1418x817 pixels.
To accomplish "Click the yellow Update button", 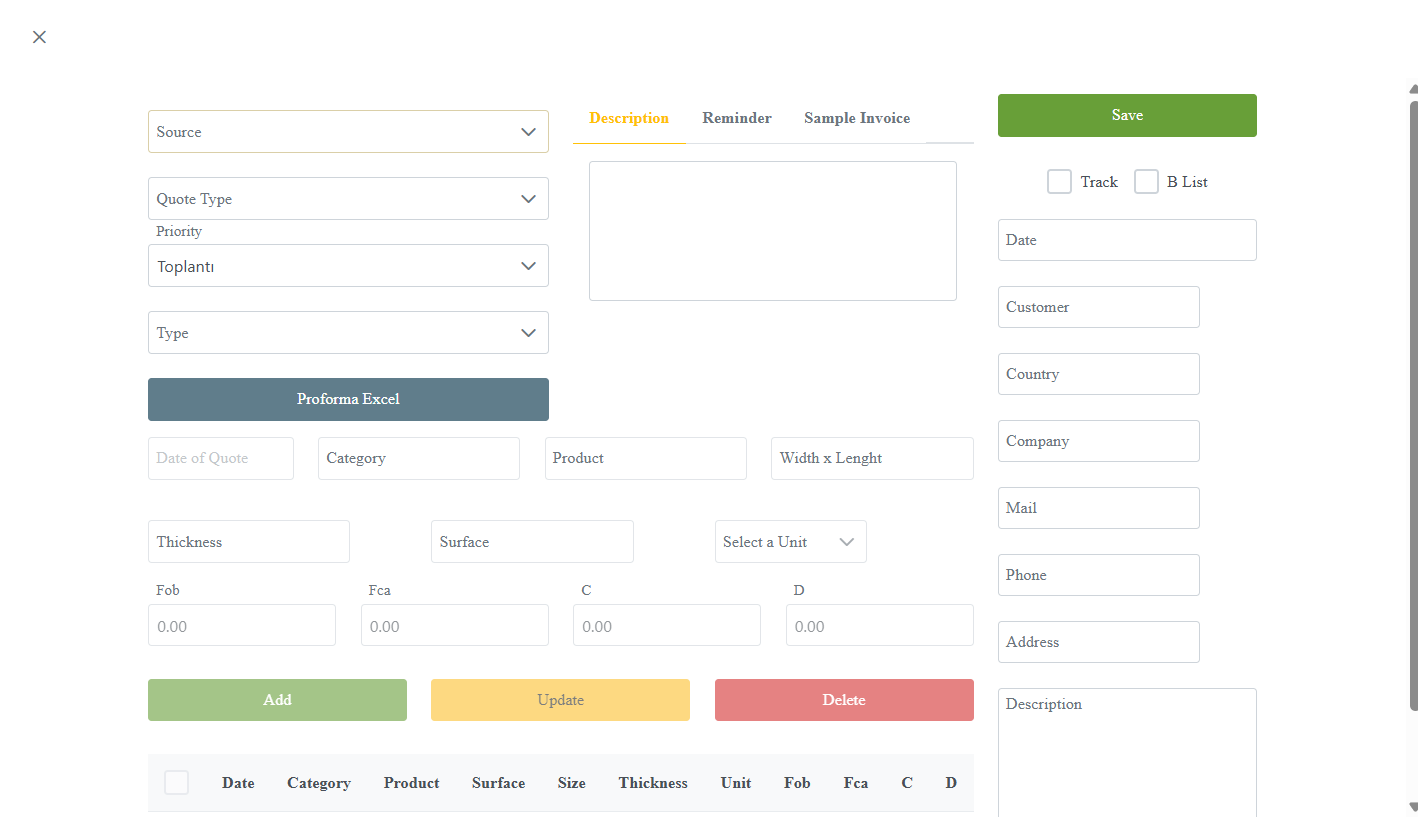I will 560,700.
